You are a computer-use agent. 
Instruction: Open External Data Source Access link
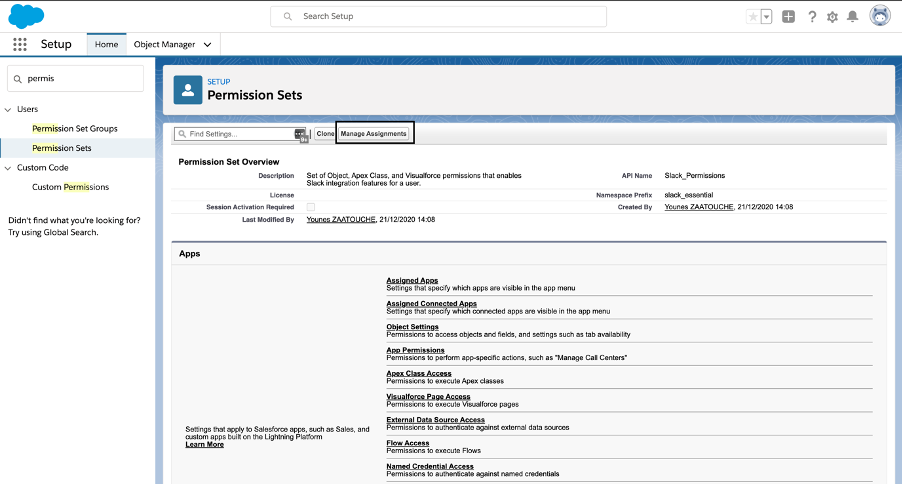point(435,420)
